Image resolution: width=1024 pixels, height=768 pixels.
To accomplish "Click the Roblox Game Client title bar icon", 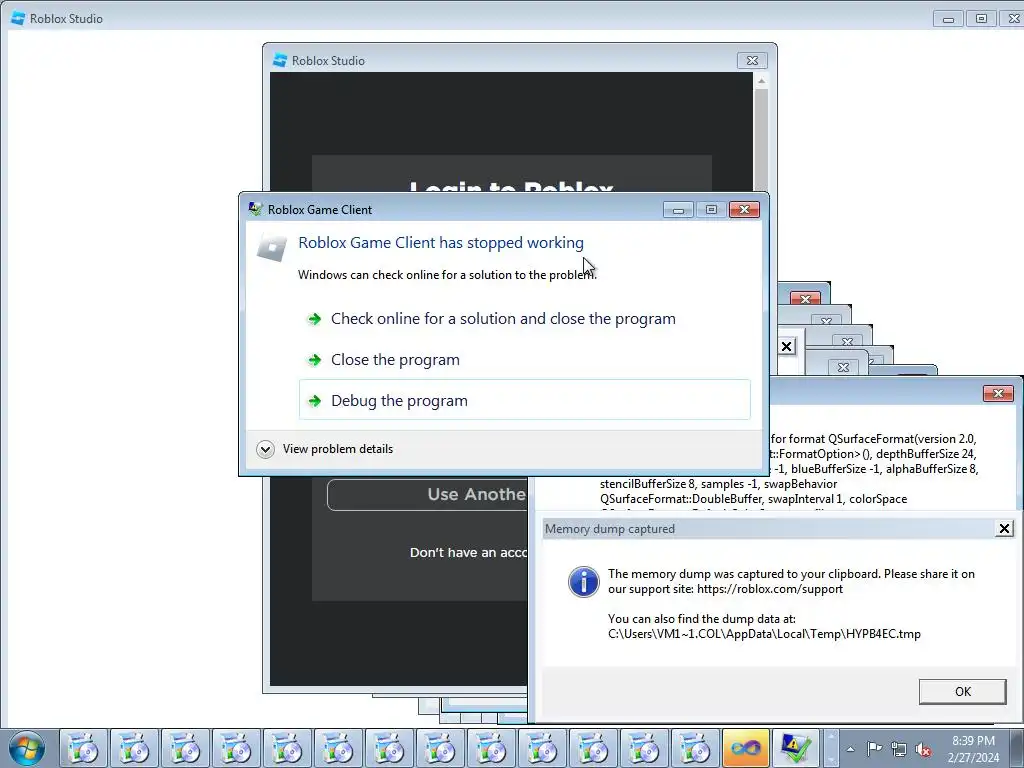I will 255,209.
